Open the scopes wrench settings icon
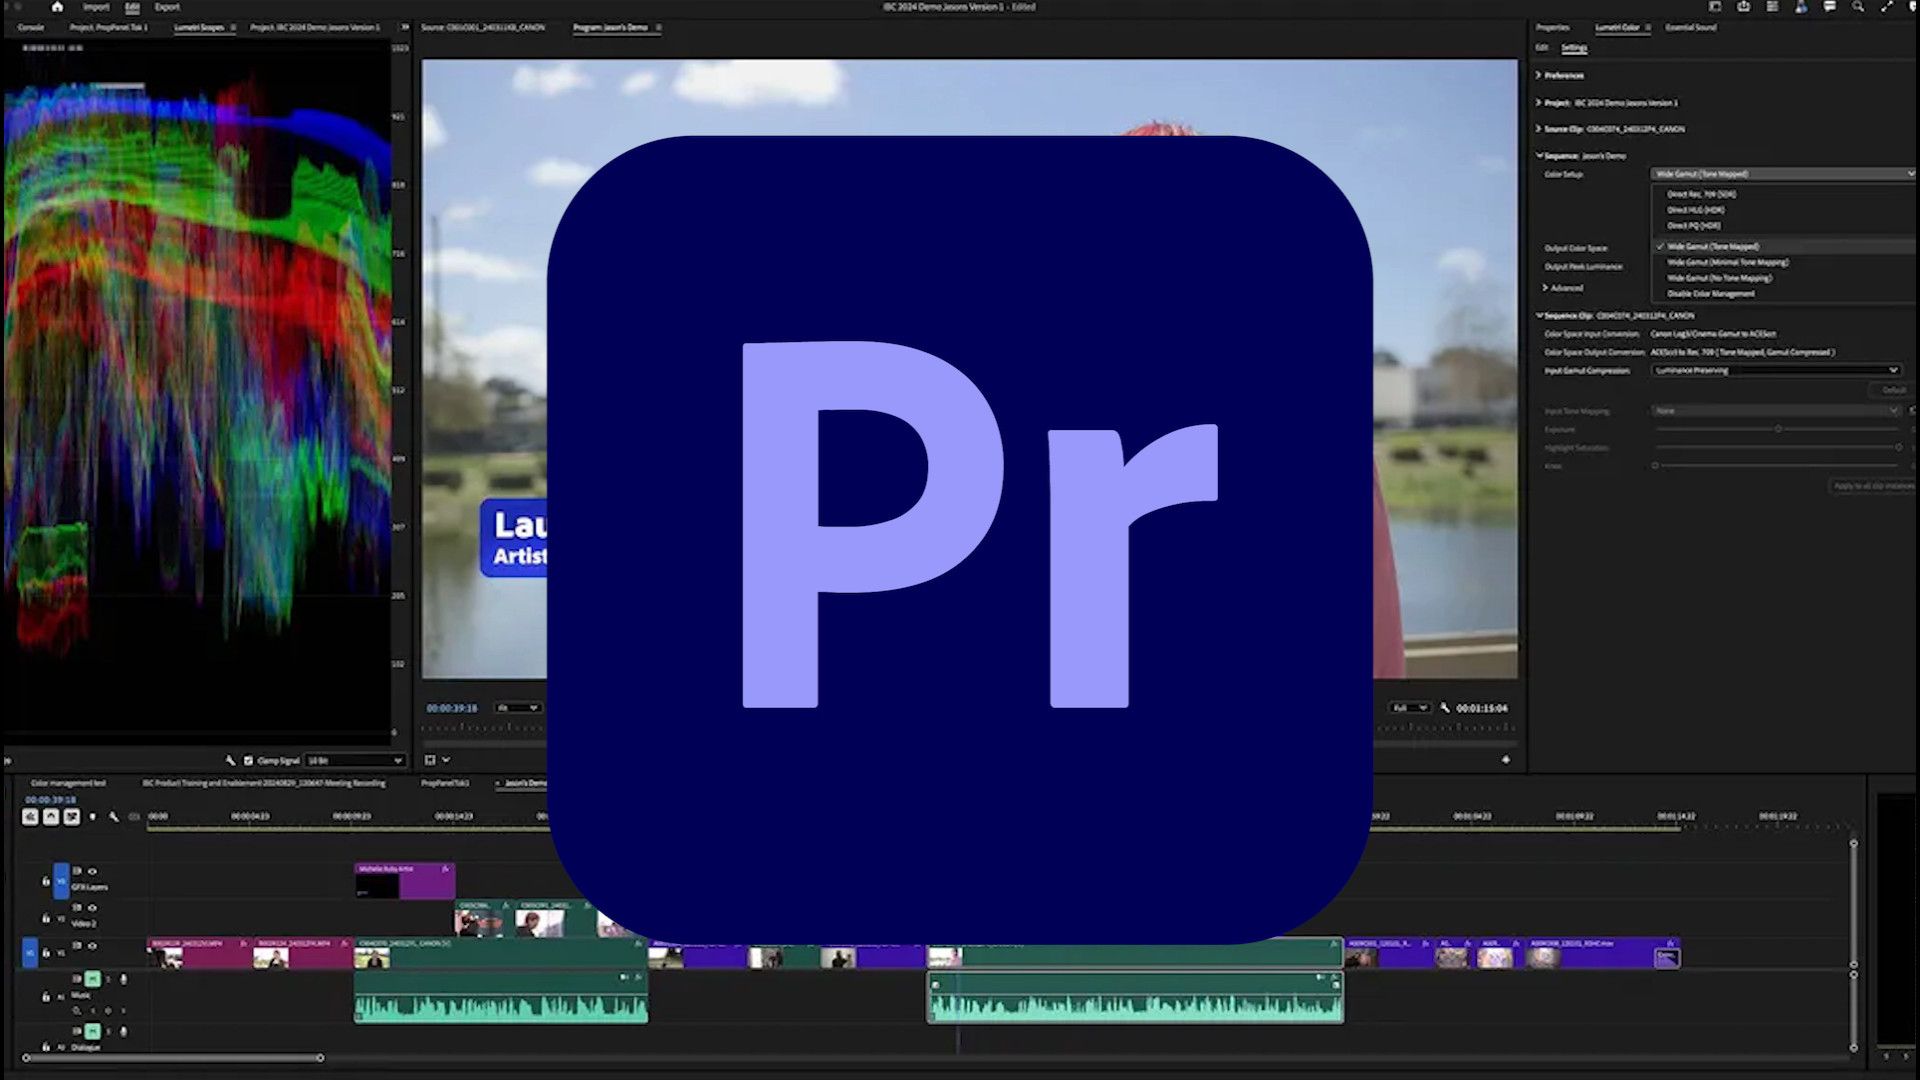1920x1080 pixels. pyautogui.click(x=230, y=761)
